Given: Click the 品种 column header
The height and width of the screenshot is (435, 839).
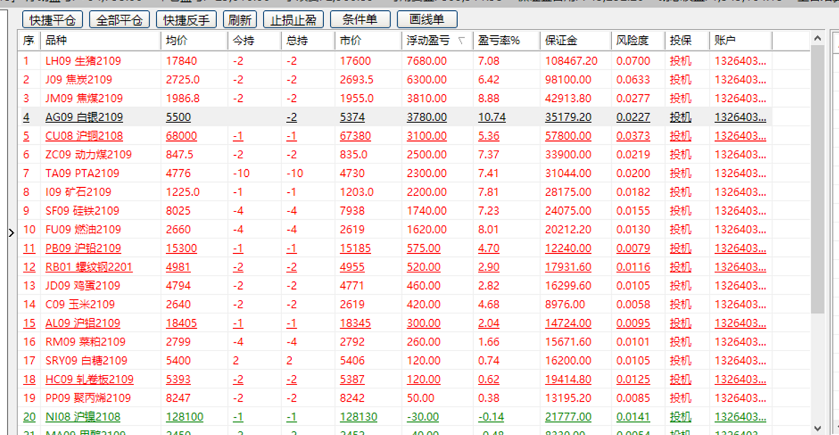Looking at the screenshot, I should [x=100, y=41].
